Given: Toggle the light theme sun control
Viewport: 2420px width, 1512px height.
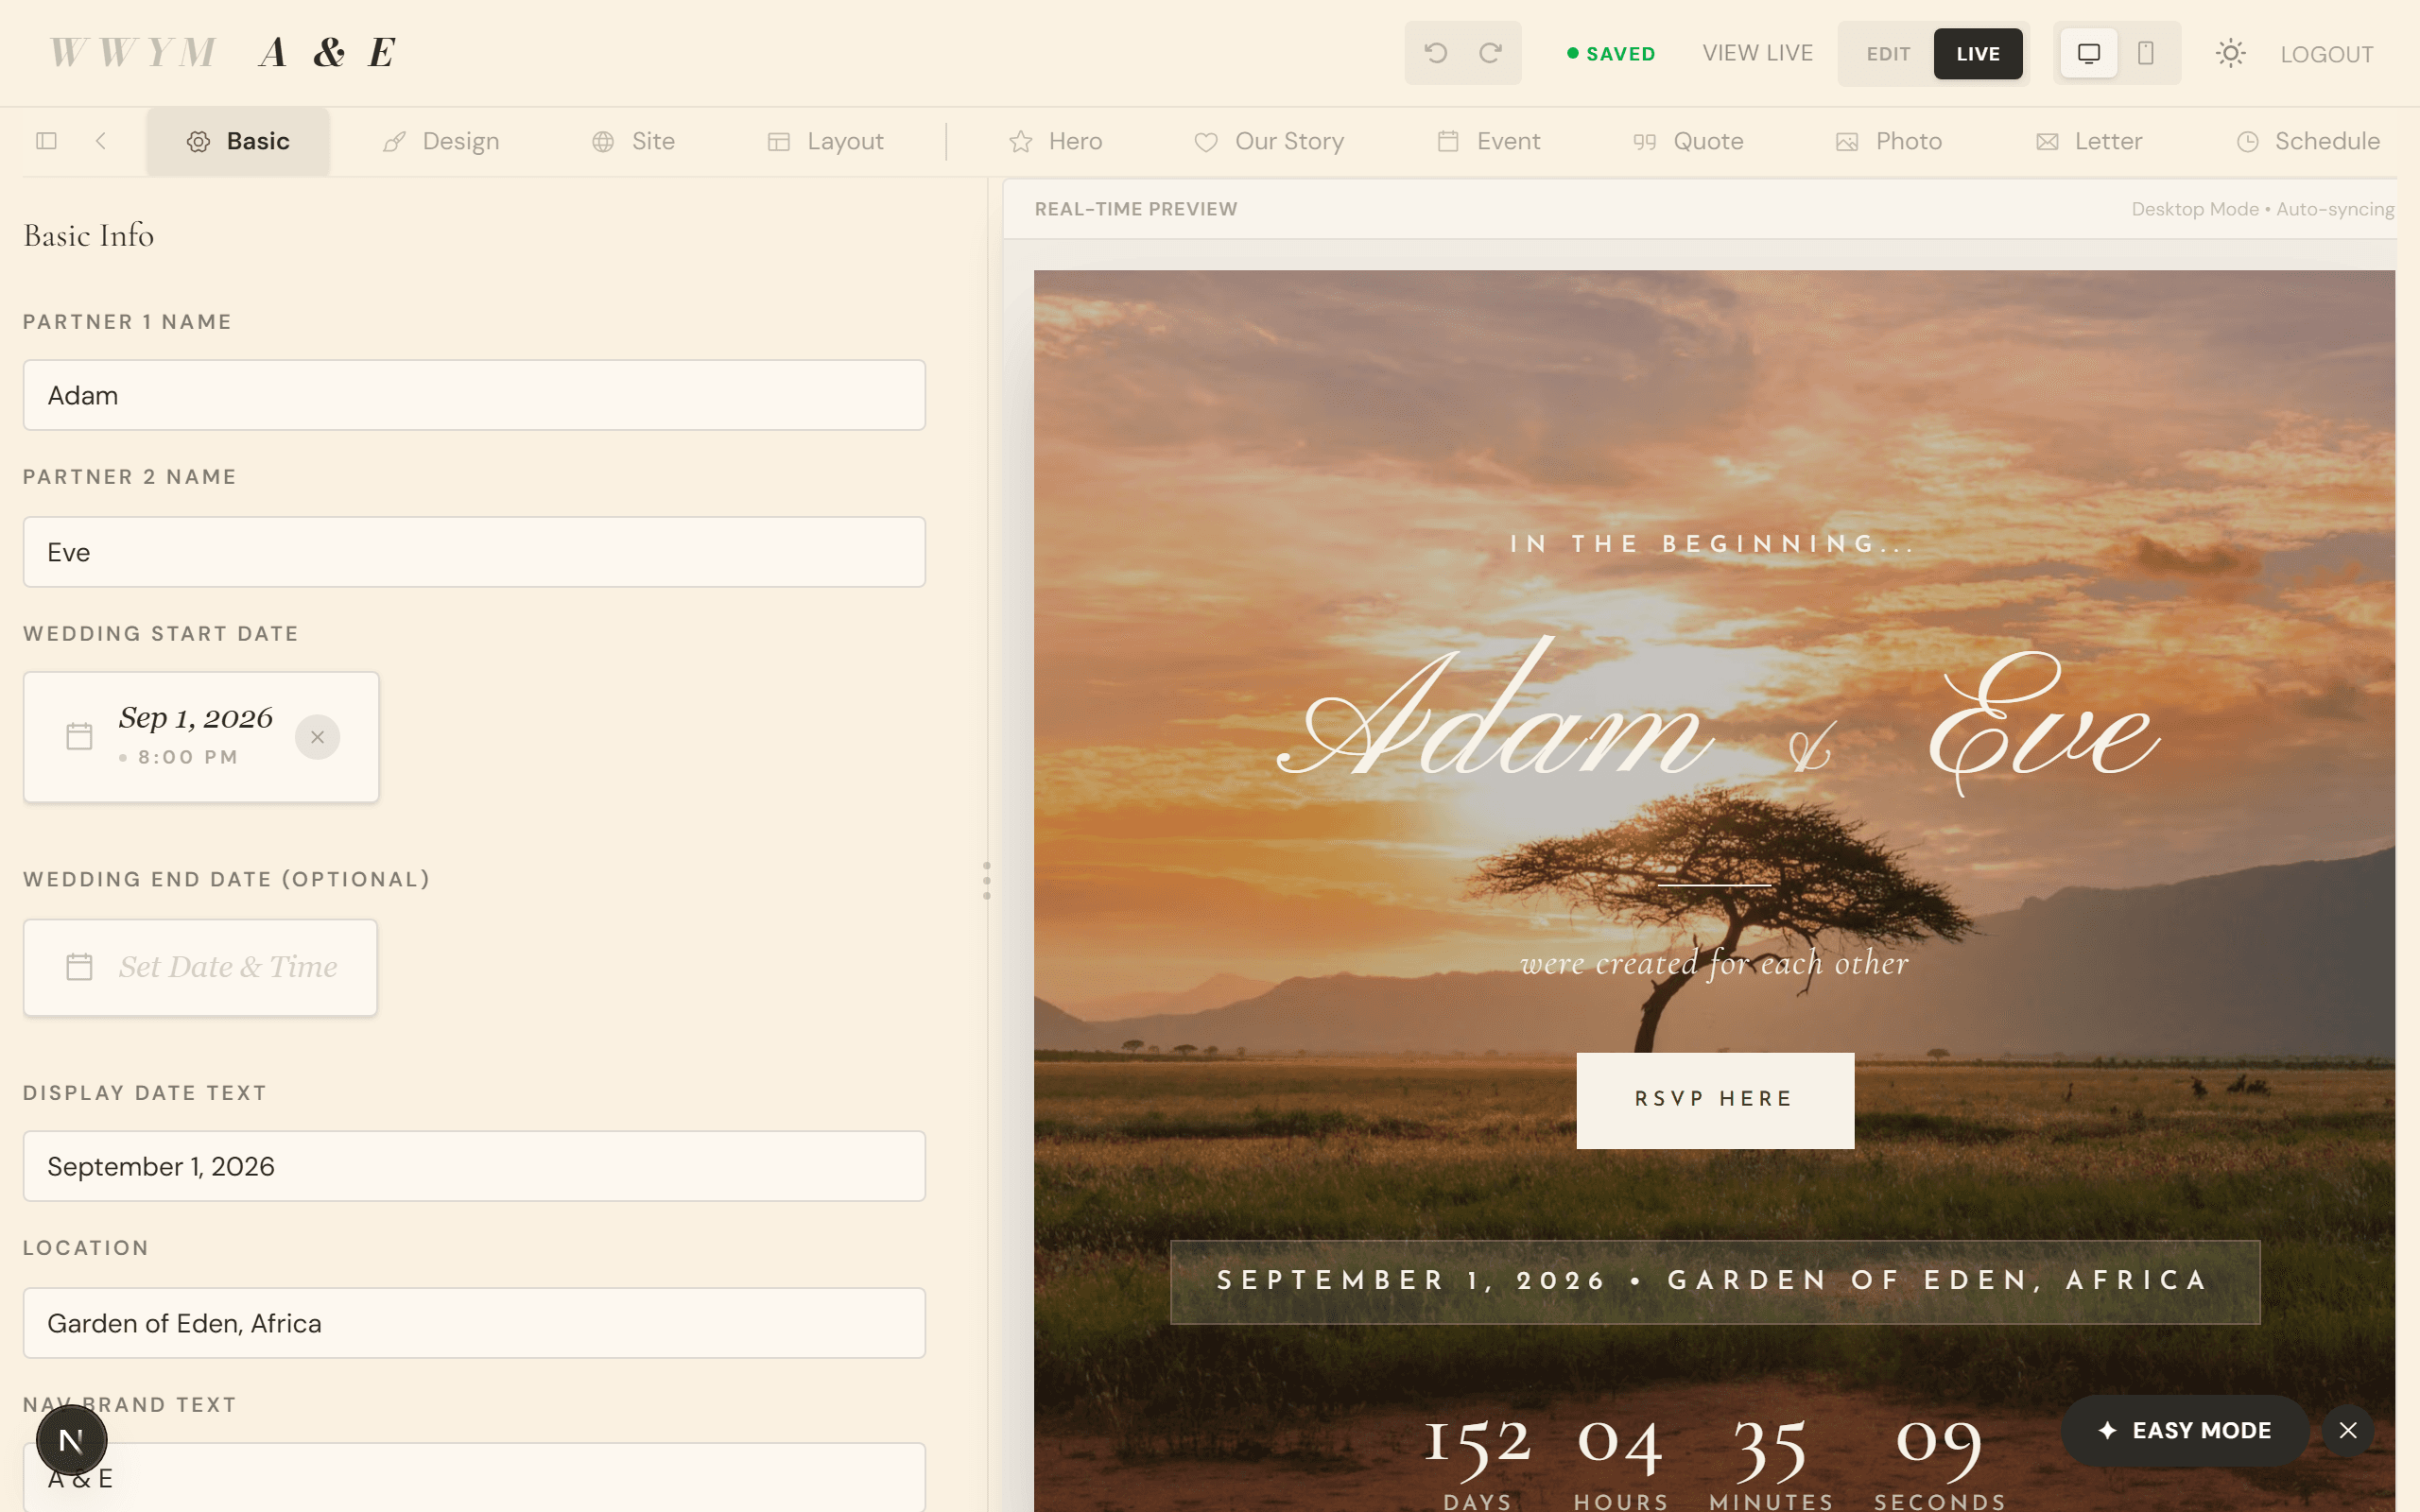Looking at the screenshot, I should (2231, 53).
